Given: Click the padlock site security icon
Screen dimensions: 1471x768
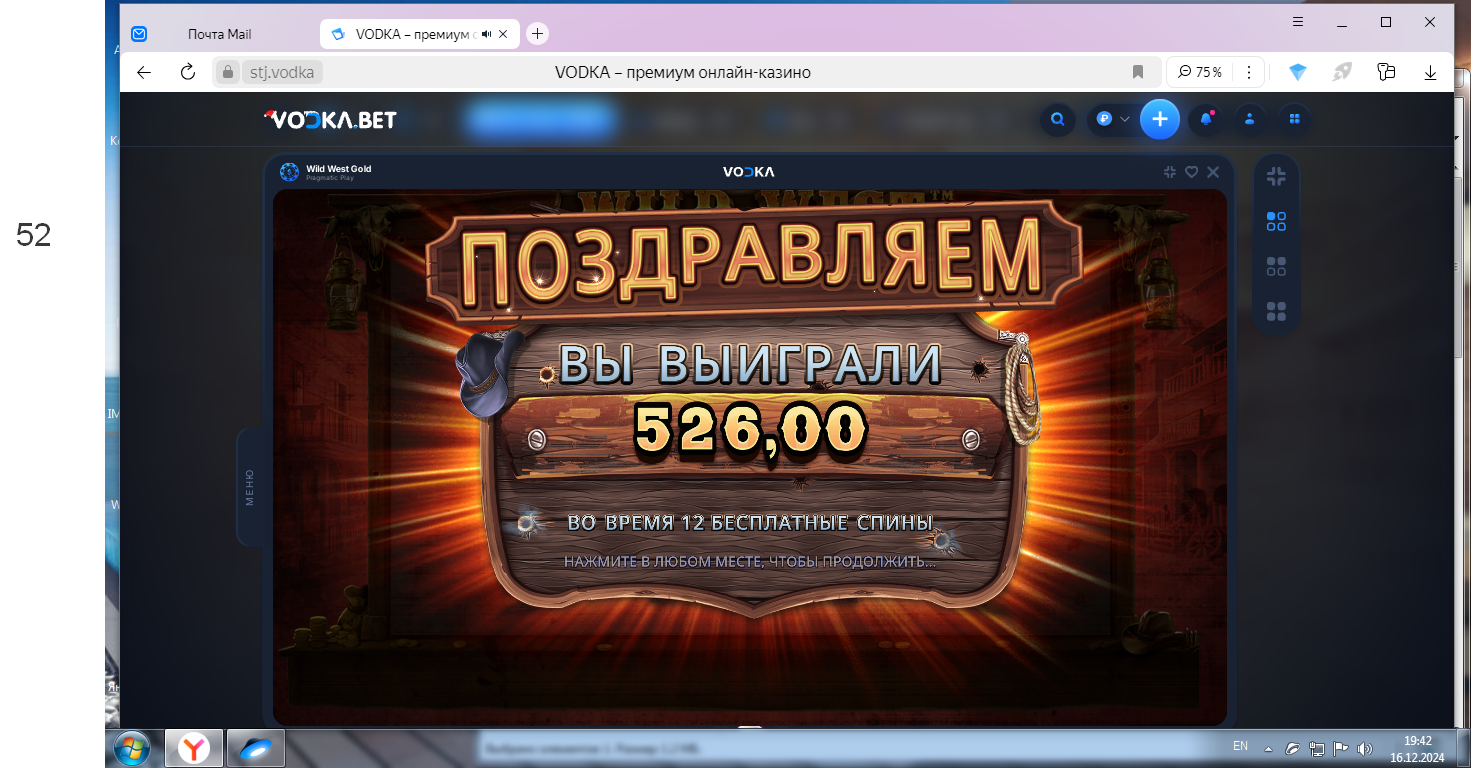Looking at the screenshot, I should tap(226, 72).
